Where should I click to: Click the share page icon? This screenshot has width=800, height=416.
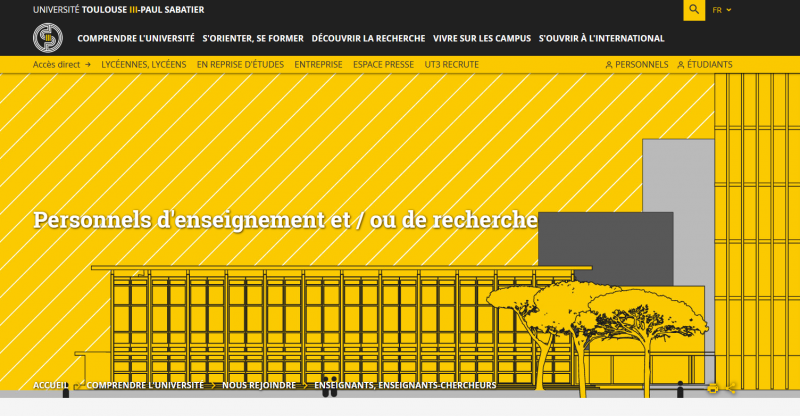tap(732, 388)
